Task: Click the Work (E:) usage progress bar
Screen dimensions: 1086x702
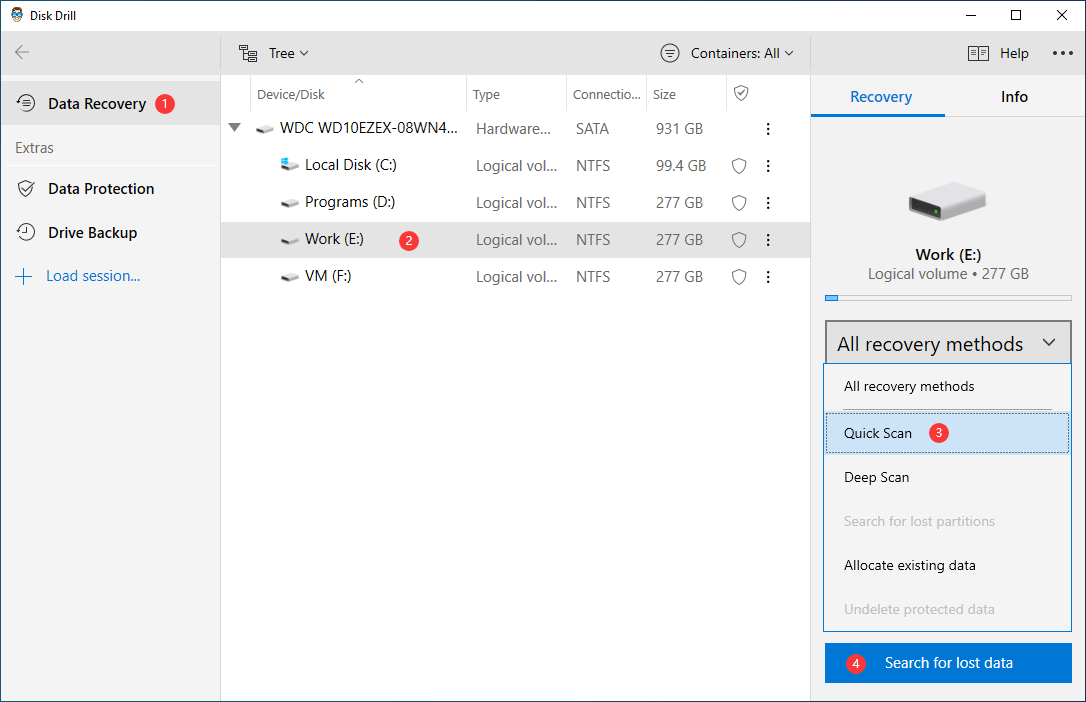Action: pyautogui.click(x=948, y=298)
